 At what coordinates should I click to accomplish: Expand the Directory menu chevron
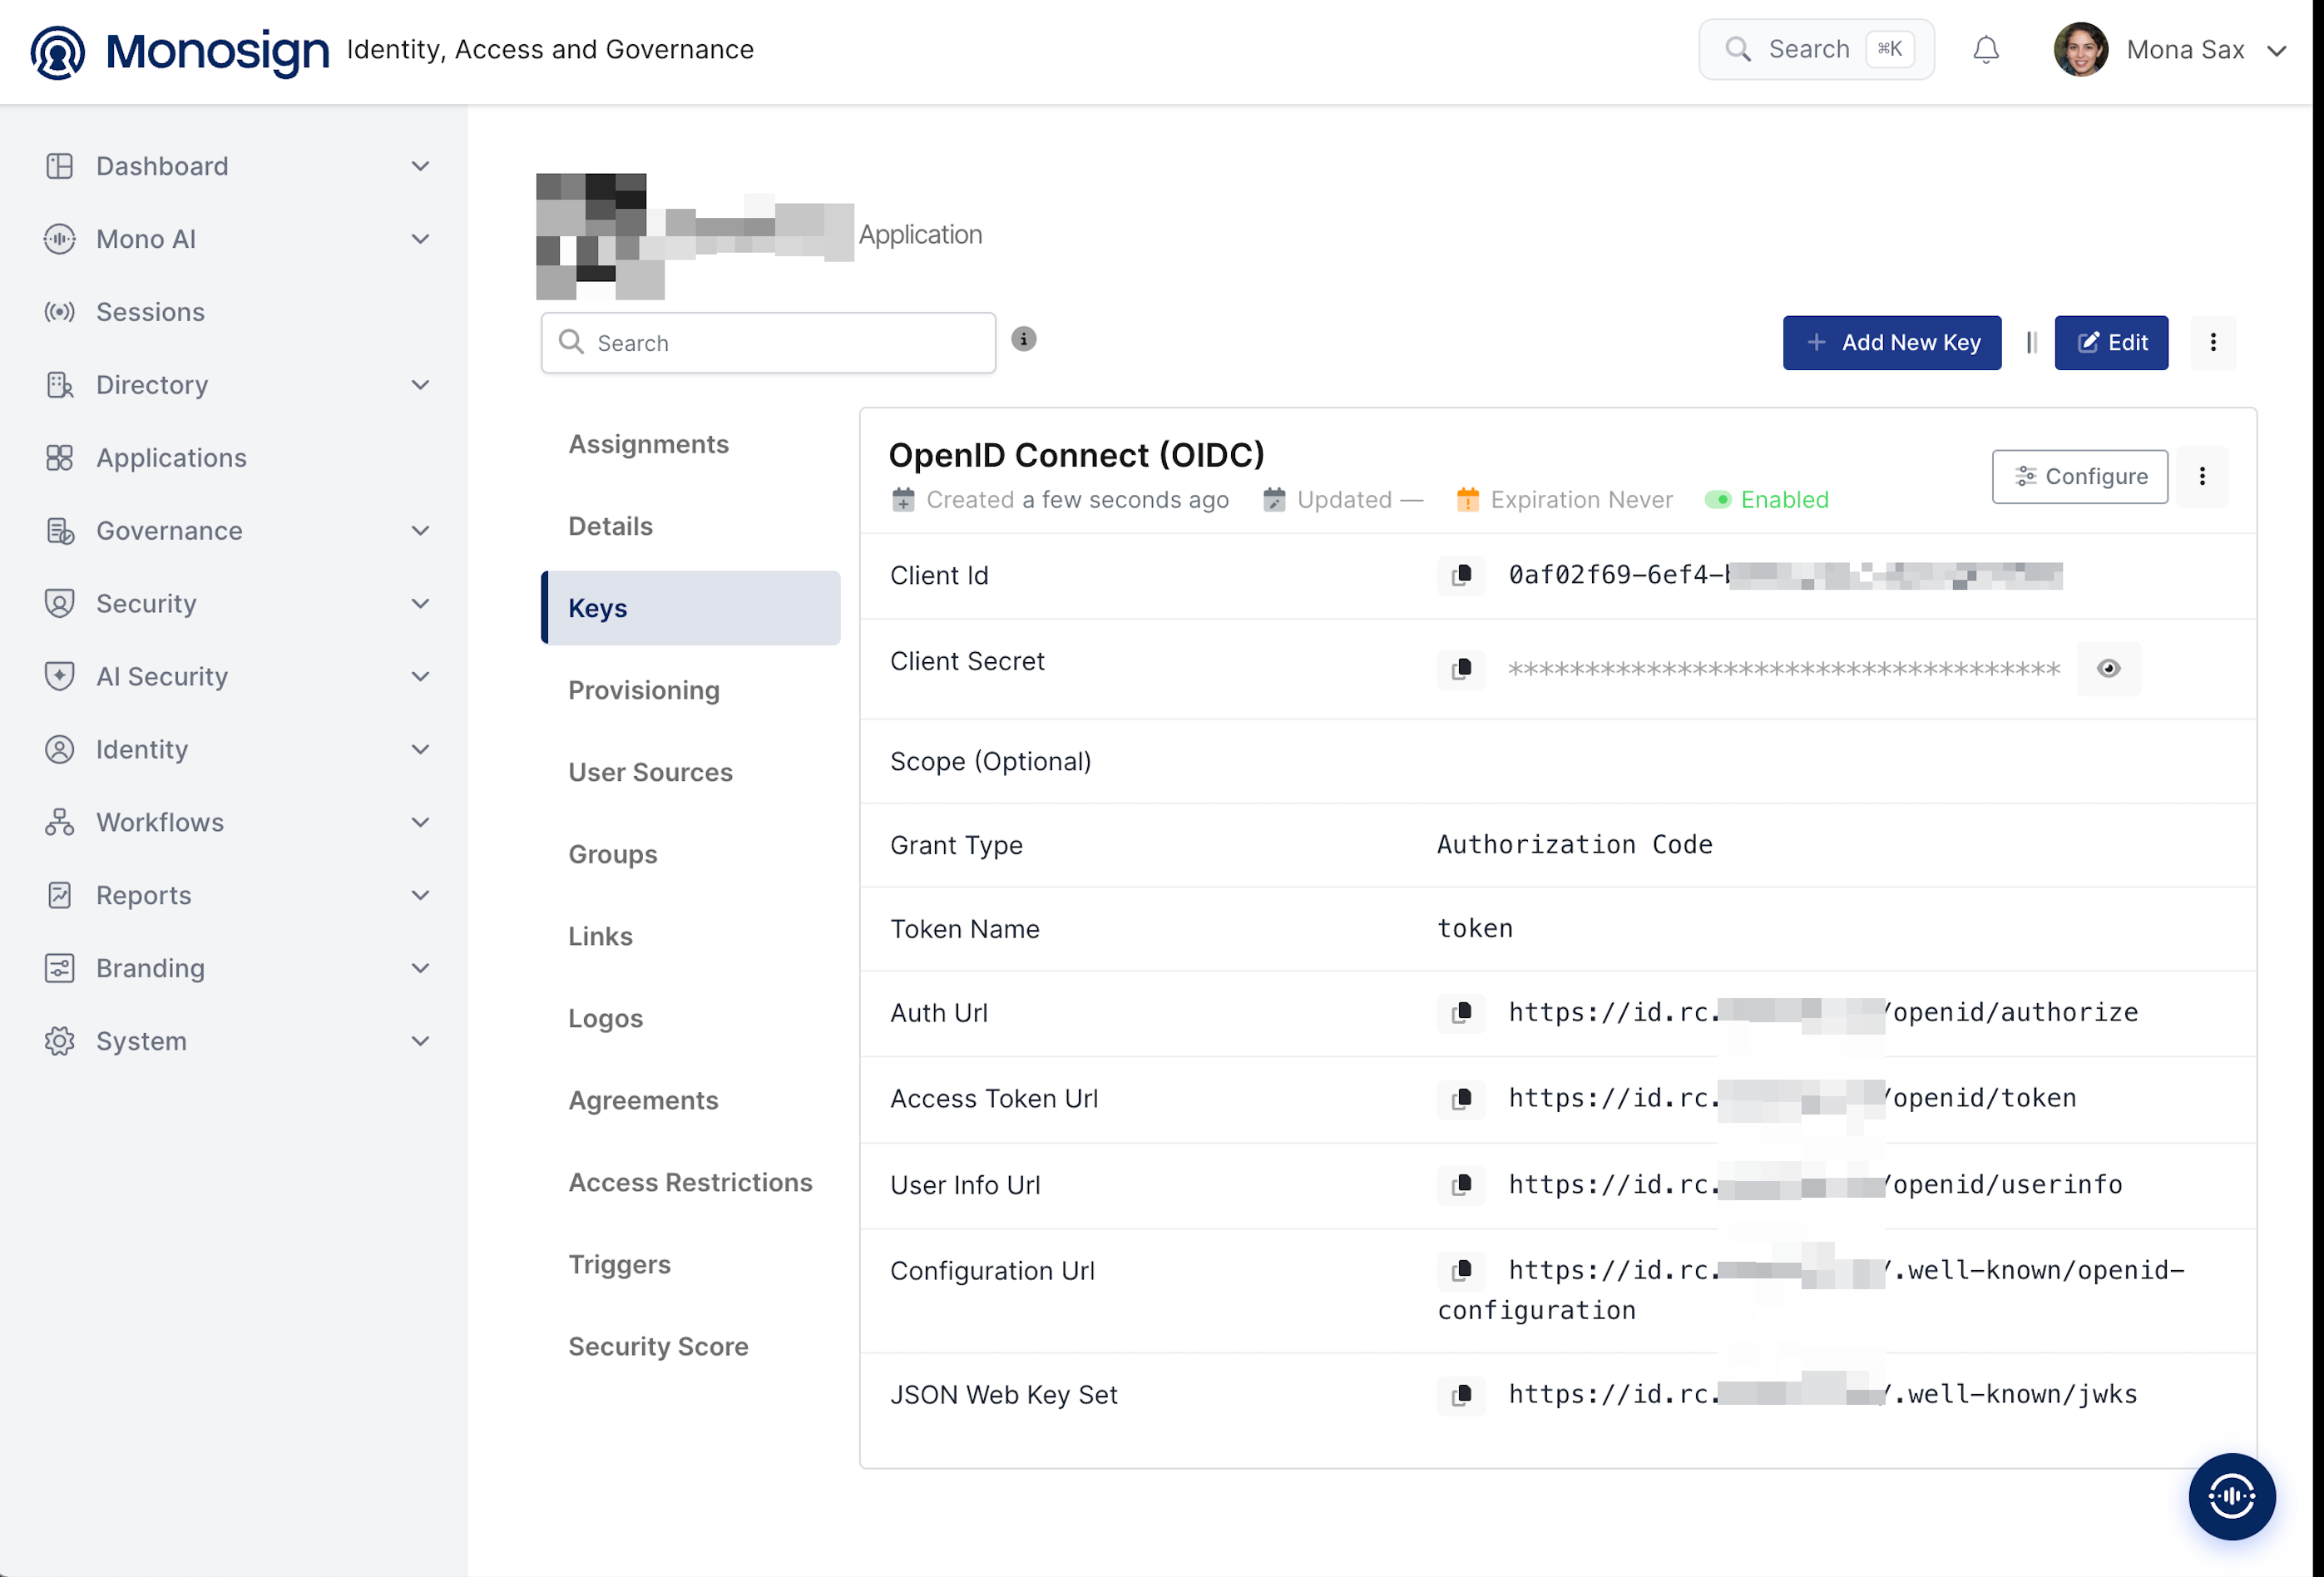tap(420, 385)
